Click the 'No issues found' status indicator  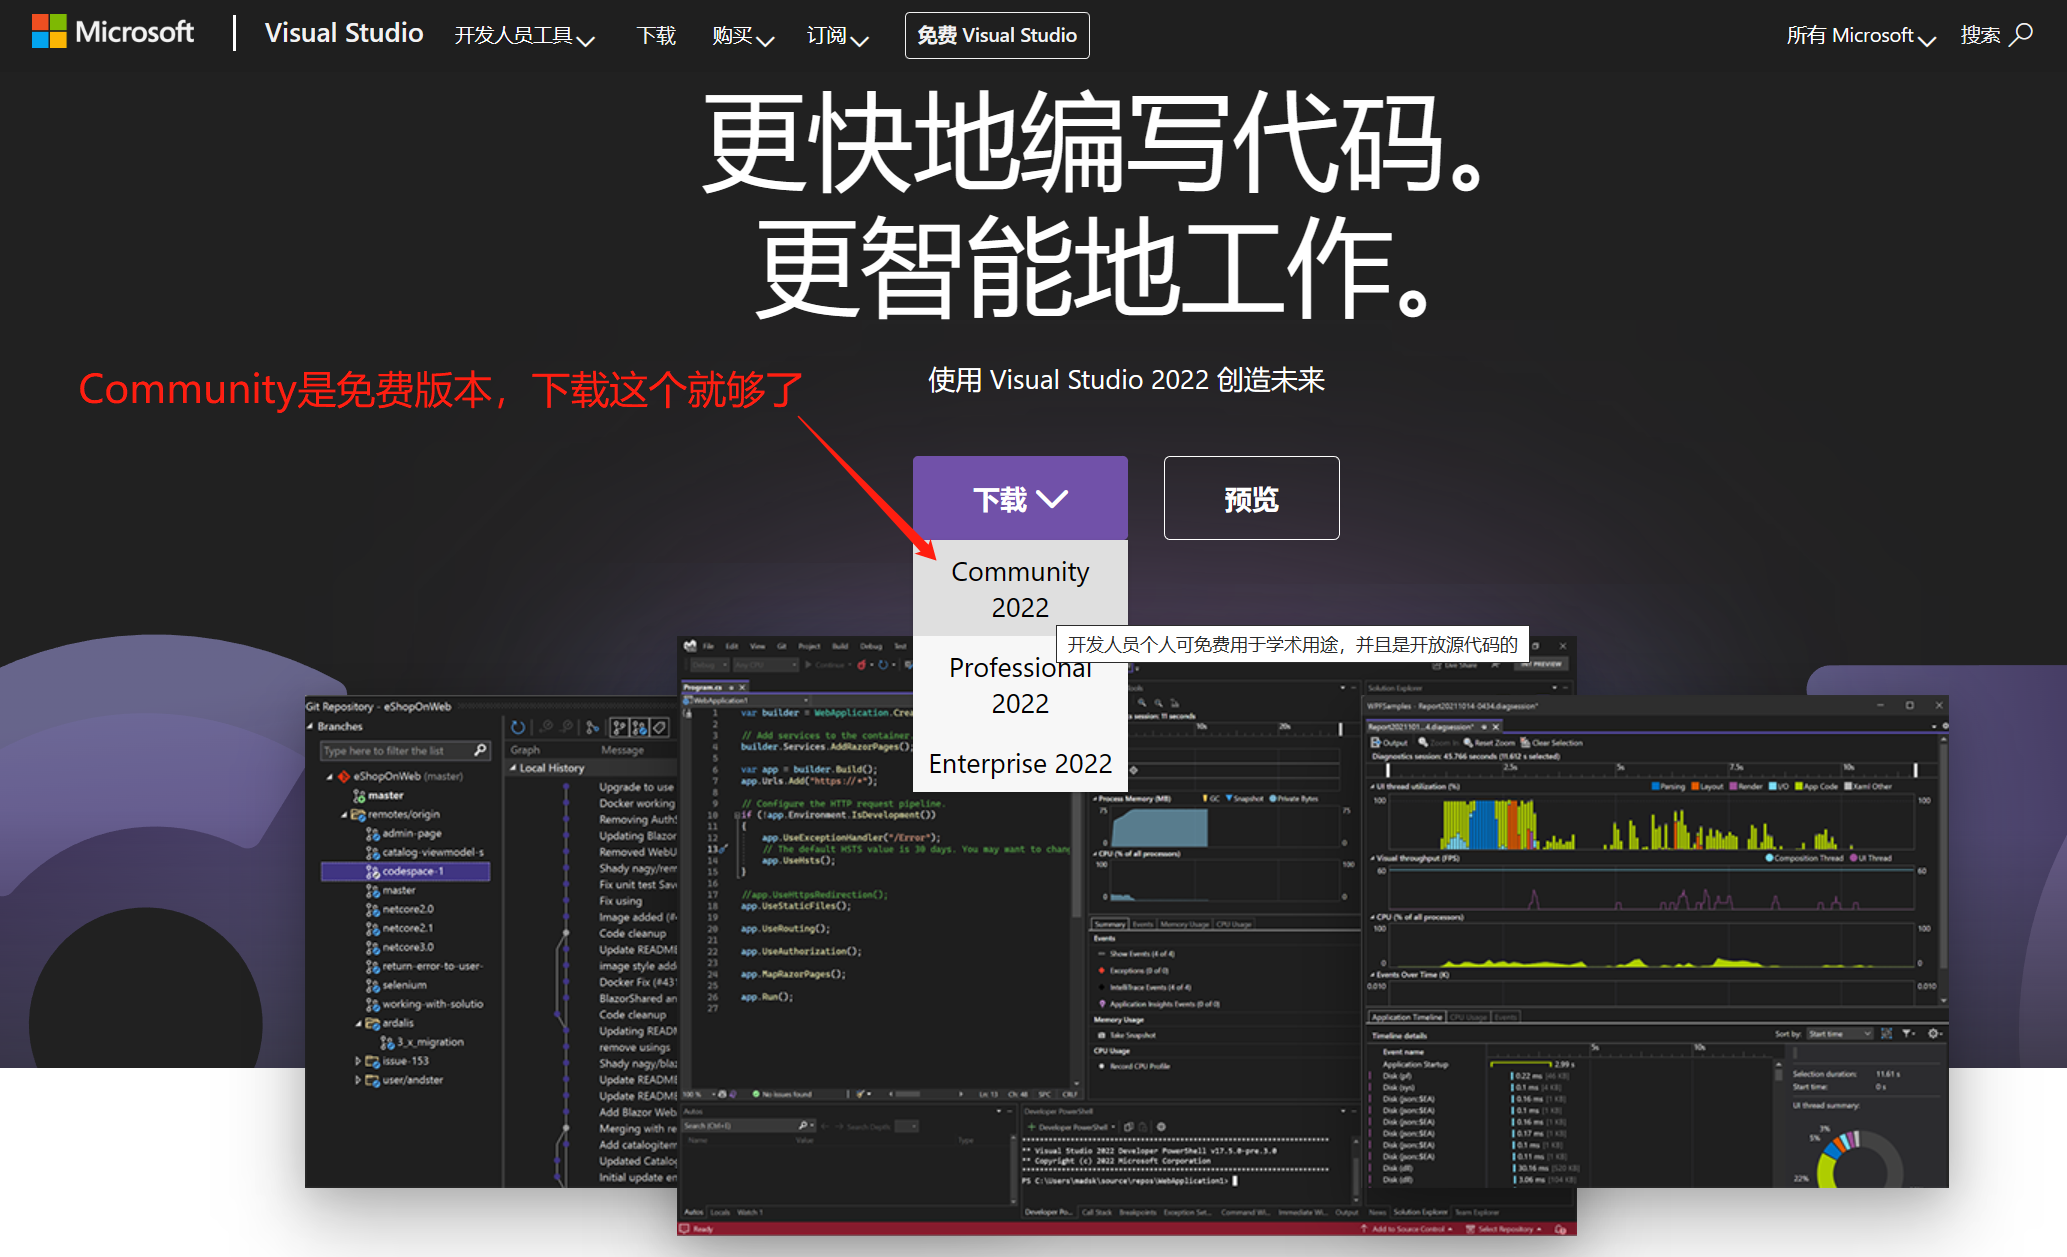coord(781,1094)
